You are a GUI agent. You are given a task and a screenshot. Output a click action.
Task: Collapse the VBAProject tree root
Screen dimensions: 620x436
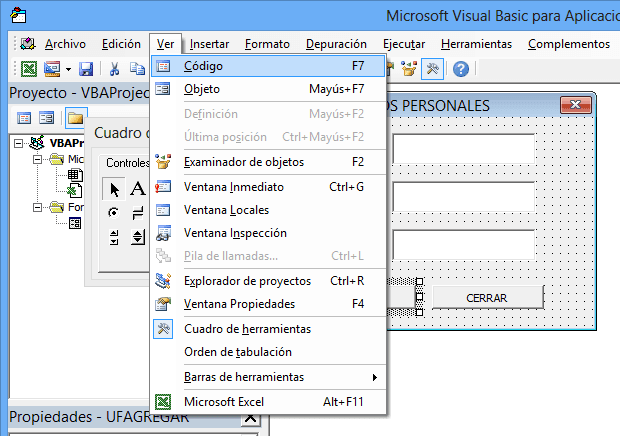coord(18,143)
